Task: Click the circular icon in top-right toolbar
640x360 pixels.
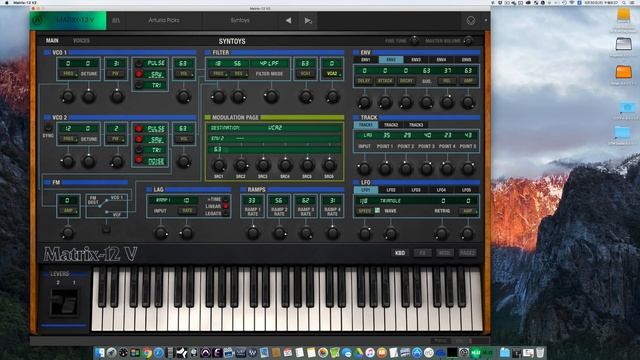Action: pyautogui.click(x=471, y=20)
